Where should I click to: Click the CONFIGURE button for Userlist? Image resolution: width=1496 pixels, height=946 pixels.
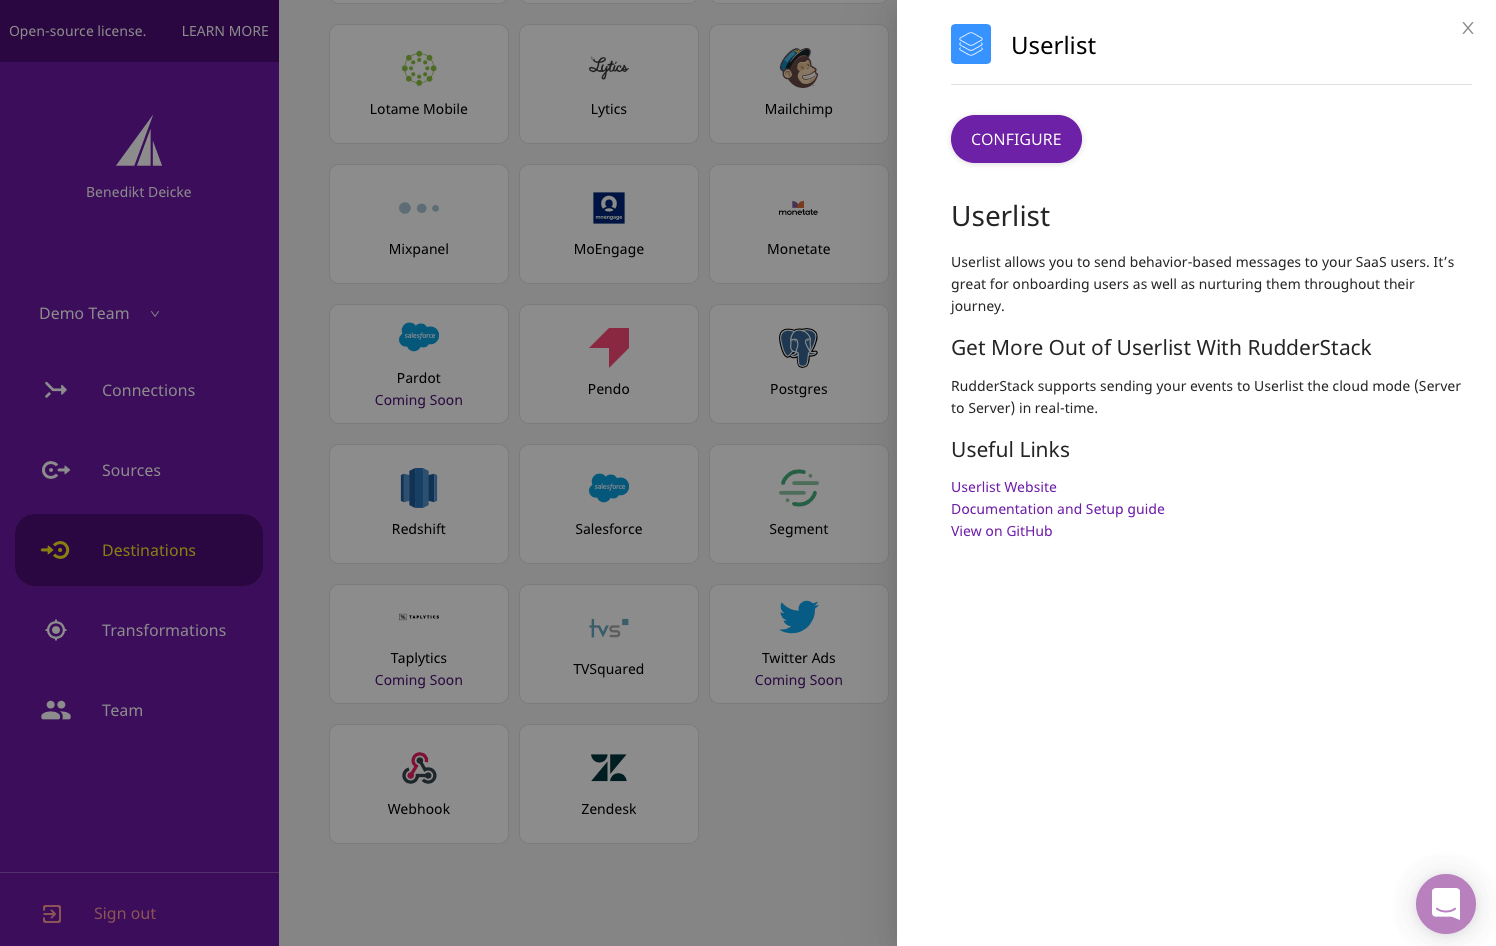click(x=1016, y=139)
